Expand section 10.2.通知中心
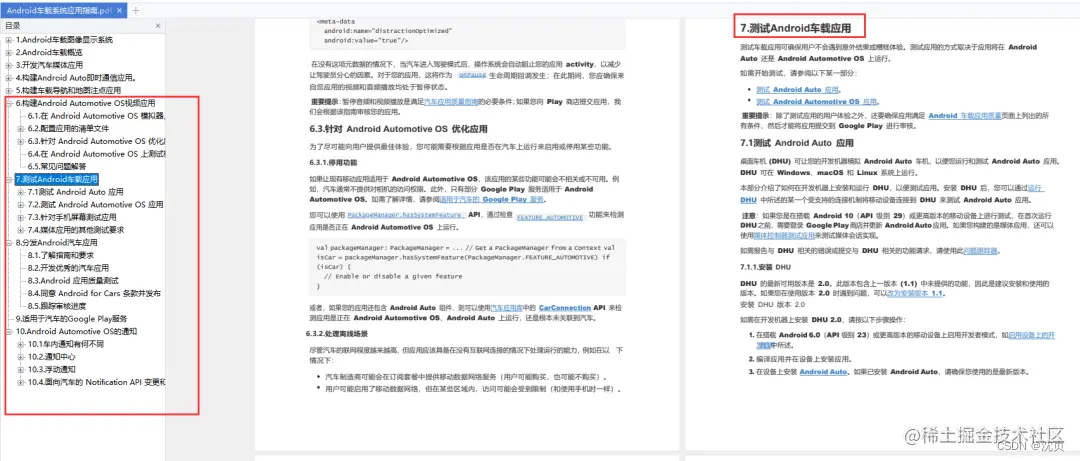 (x=21, y=357)
